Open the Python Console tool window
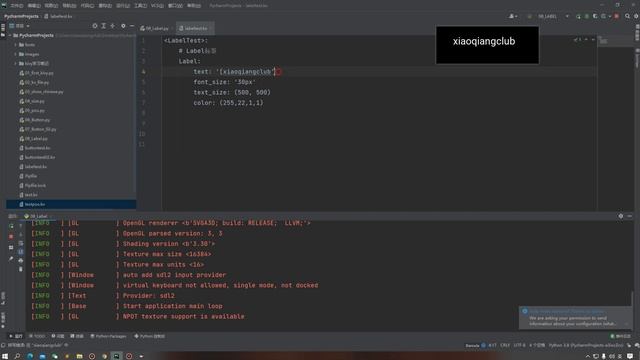Viewport: 640px width, 360px height. [149, 336]
